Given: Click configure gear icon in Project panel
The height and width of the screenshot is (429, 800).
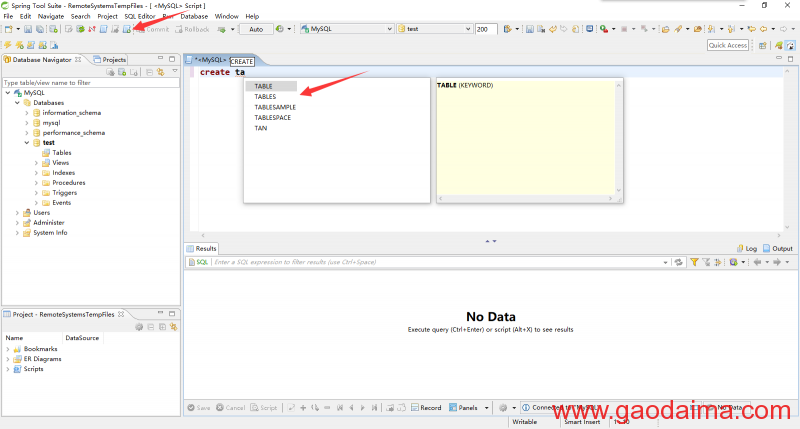Looking at the screenshot, I should pyautogui.click(x=139, y=327).
